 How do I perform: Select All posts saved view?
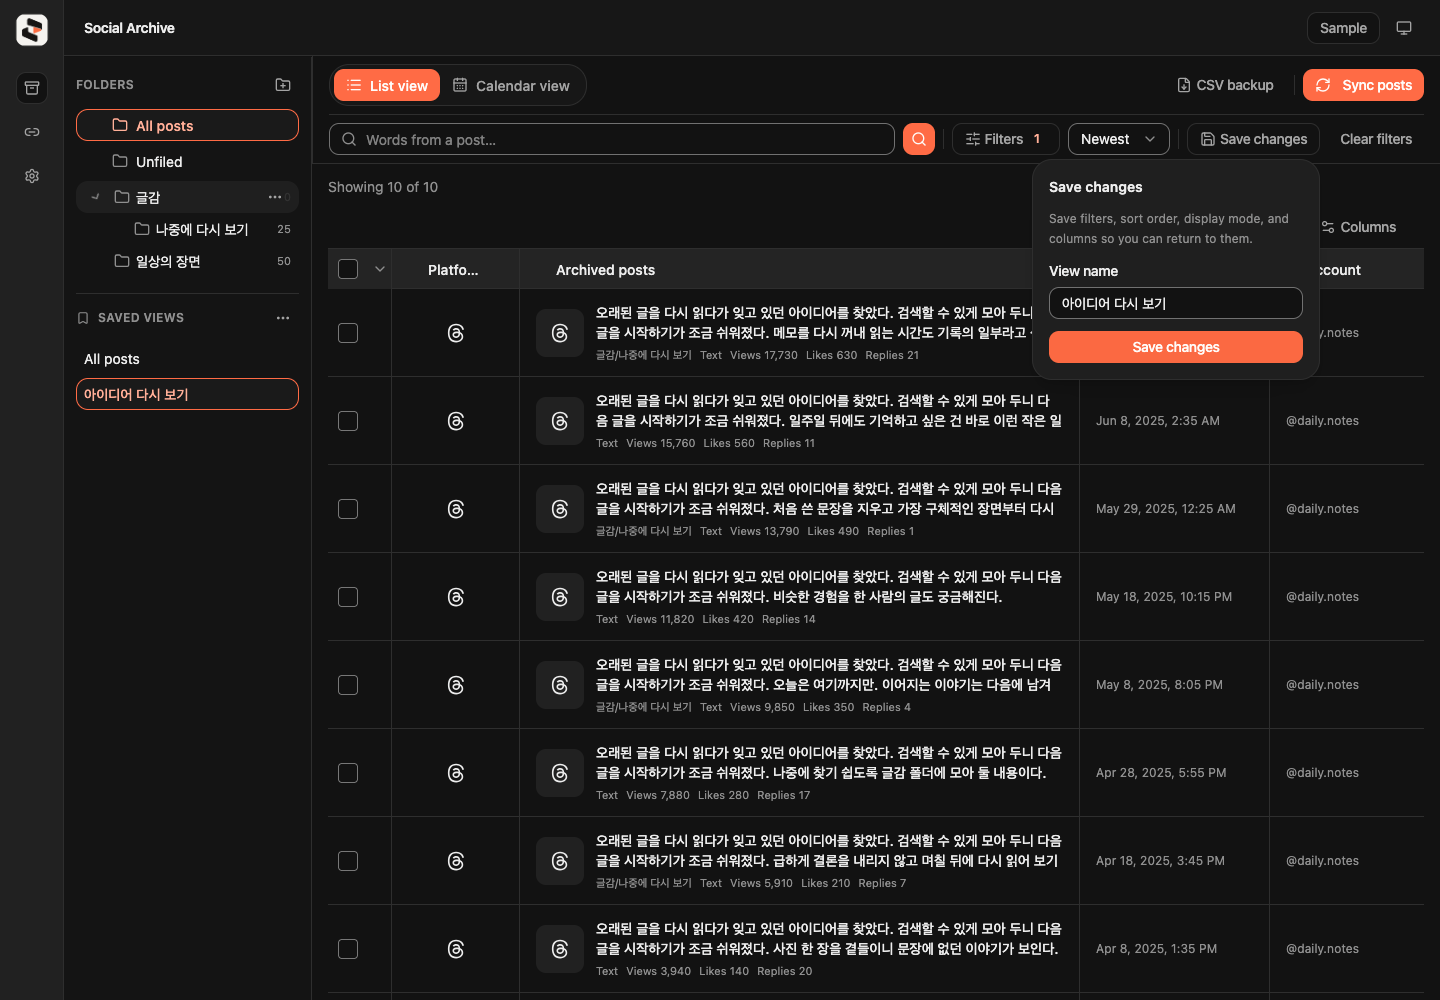187,359
